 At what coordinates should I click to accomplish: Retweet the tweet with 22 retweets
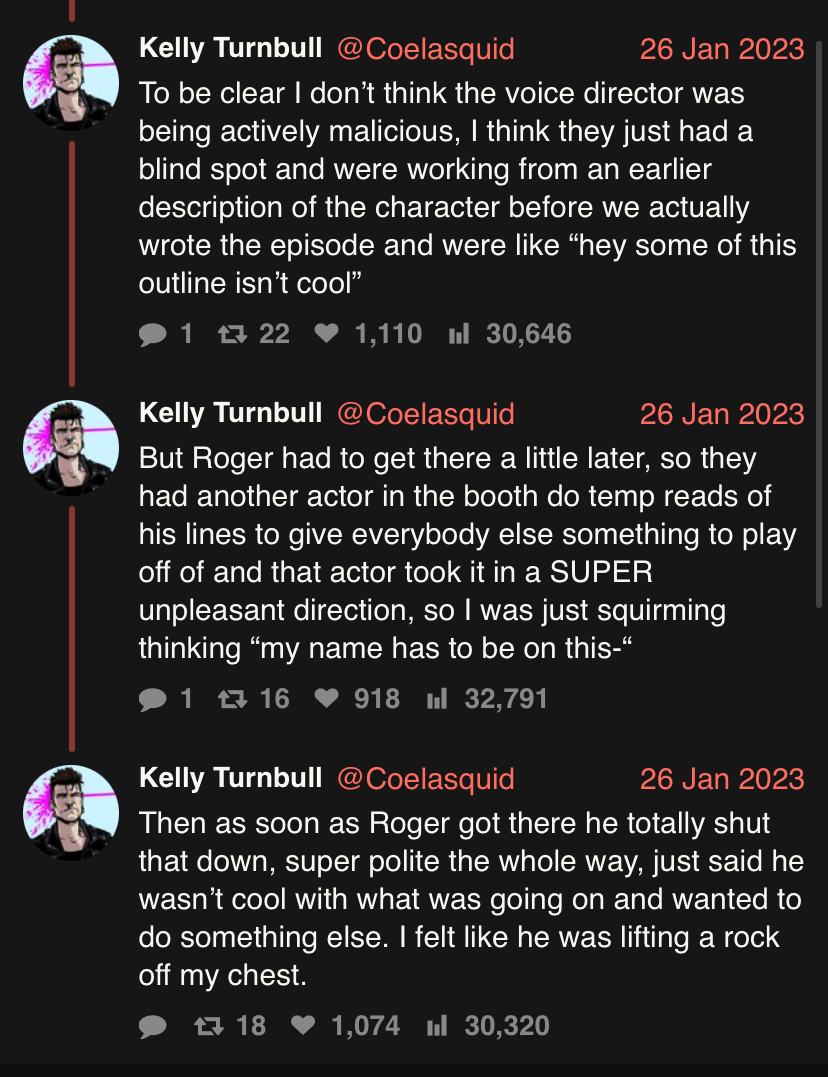click(x=231, y=334)
